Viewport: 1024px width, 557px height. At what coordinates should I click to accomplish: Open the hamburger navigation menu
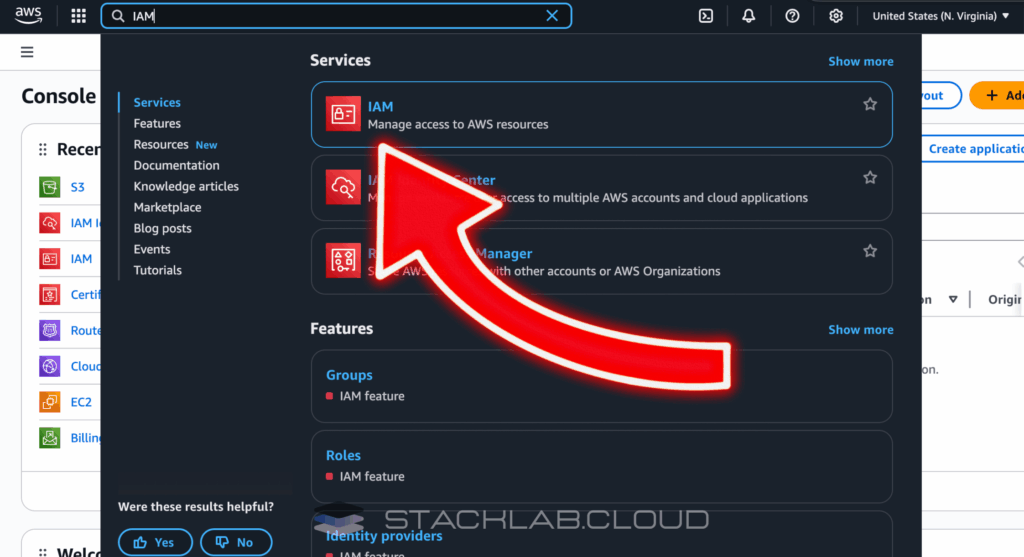[x=27, y=52]
